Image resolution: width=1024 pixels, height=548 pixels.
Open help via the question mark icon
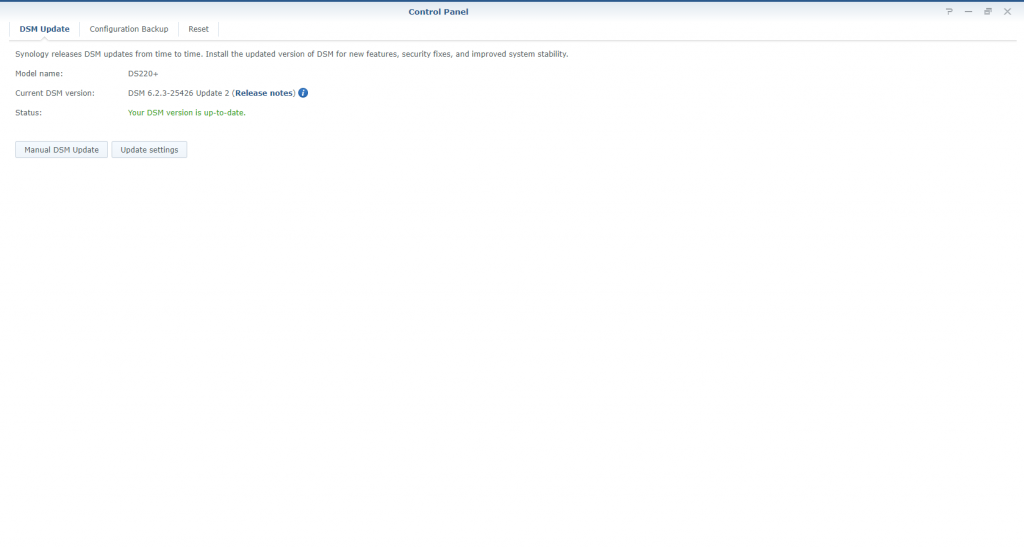(949, 11)
